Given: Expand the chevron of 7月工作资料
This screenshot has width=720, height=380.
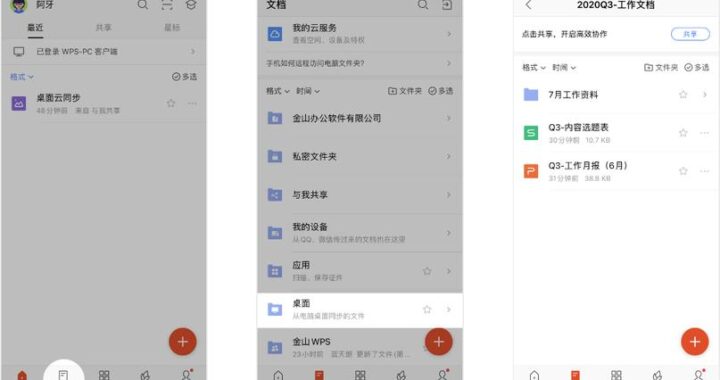Looking at the screenshot, I should (x=705, y=95).
